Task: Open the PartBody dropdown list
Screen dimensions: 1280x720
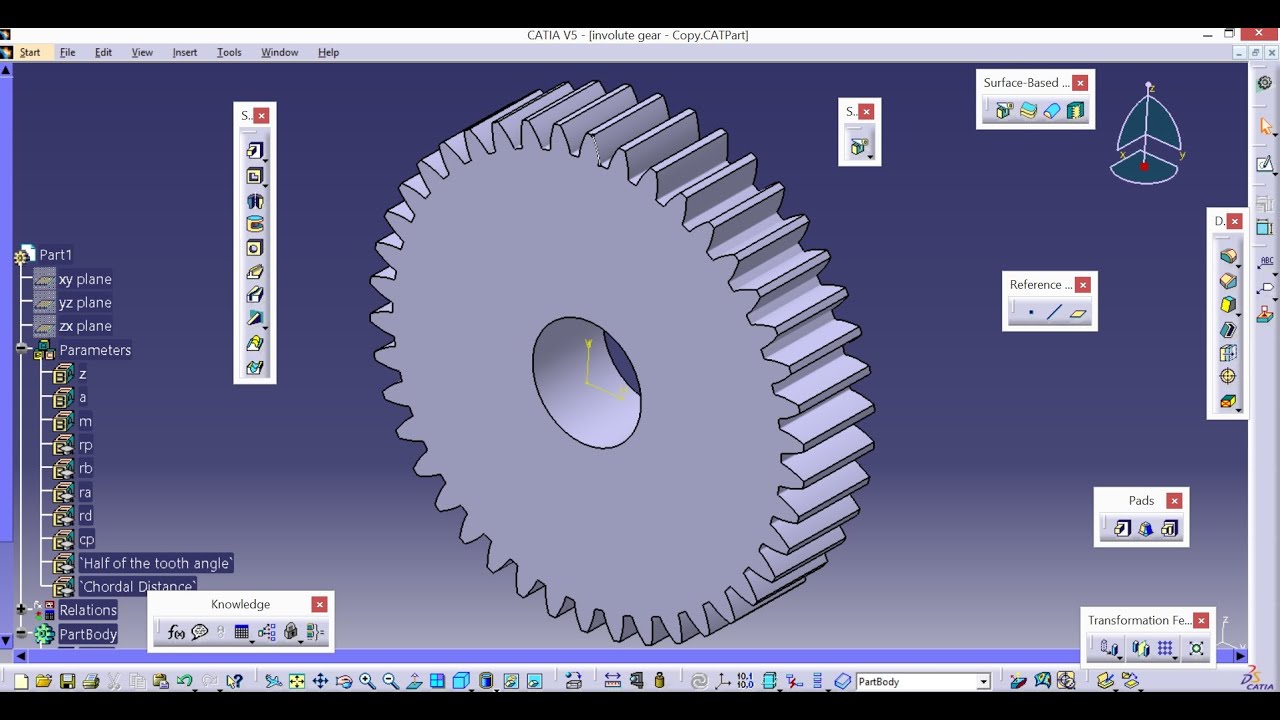Action: [983, 682]
